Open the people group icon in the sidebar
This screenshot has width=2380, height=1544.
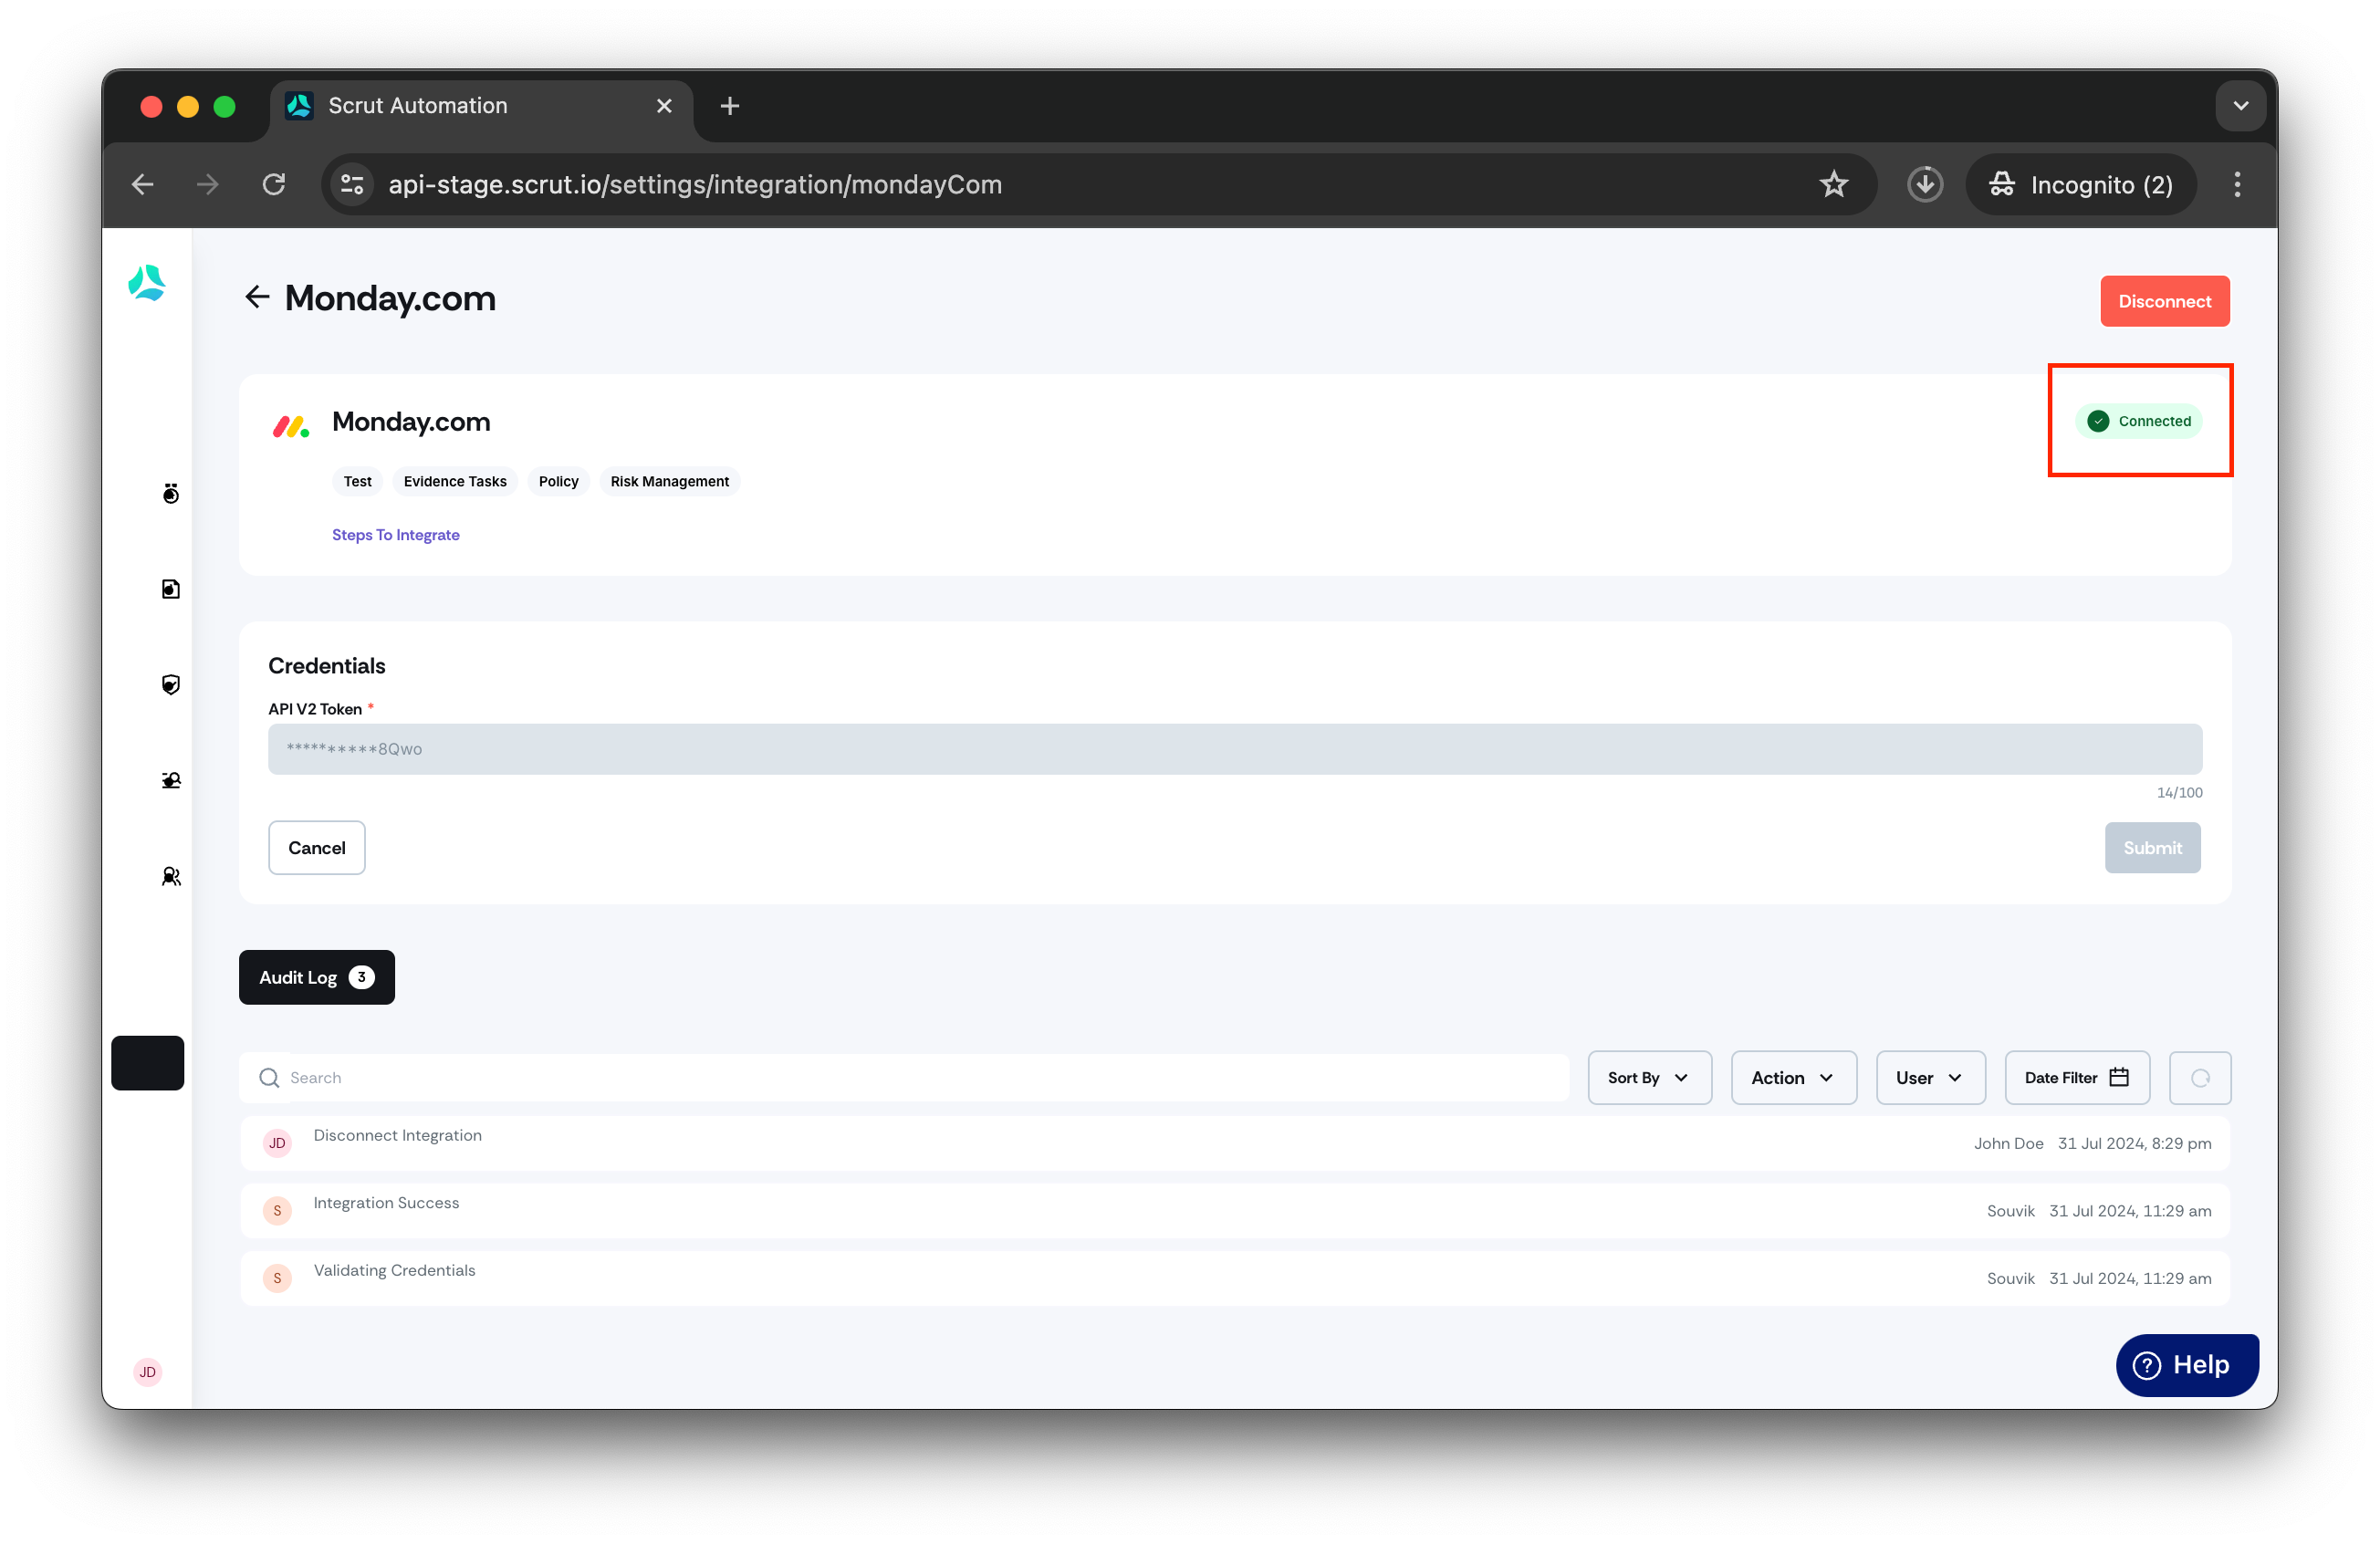[x=171, y=876]
